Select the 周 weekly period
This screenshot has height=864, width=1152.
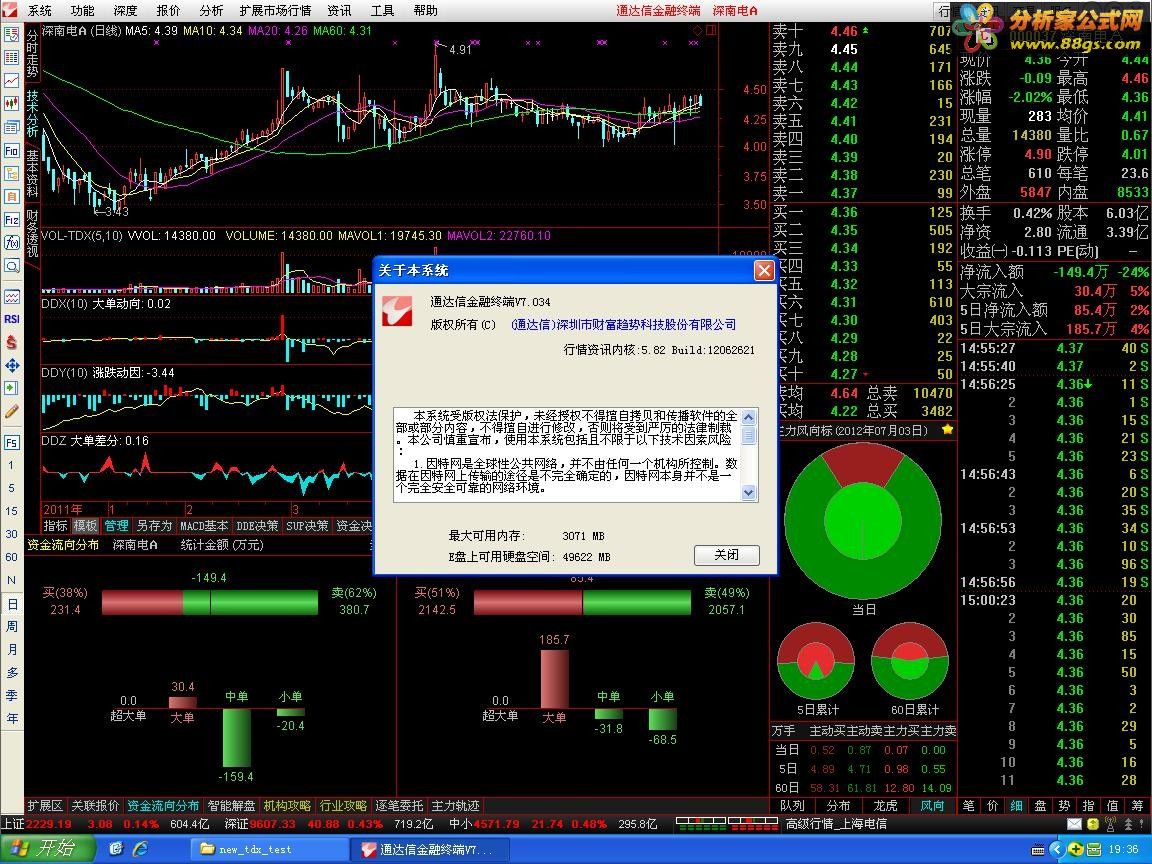pyautogui.click(x=12, y=627)
